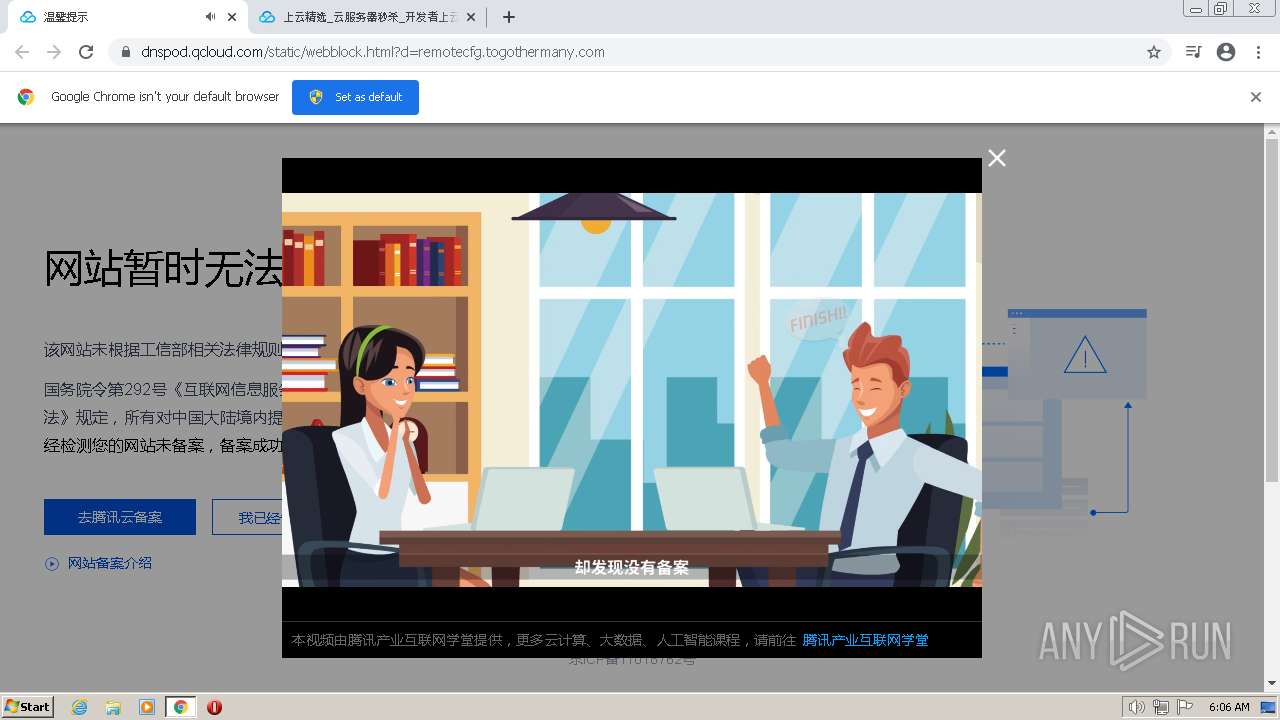Click the partly hidden 我已经 button
The image size is (1280, 720).
[x=247, y=517]
